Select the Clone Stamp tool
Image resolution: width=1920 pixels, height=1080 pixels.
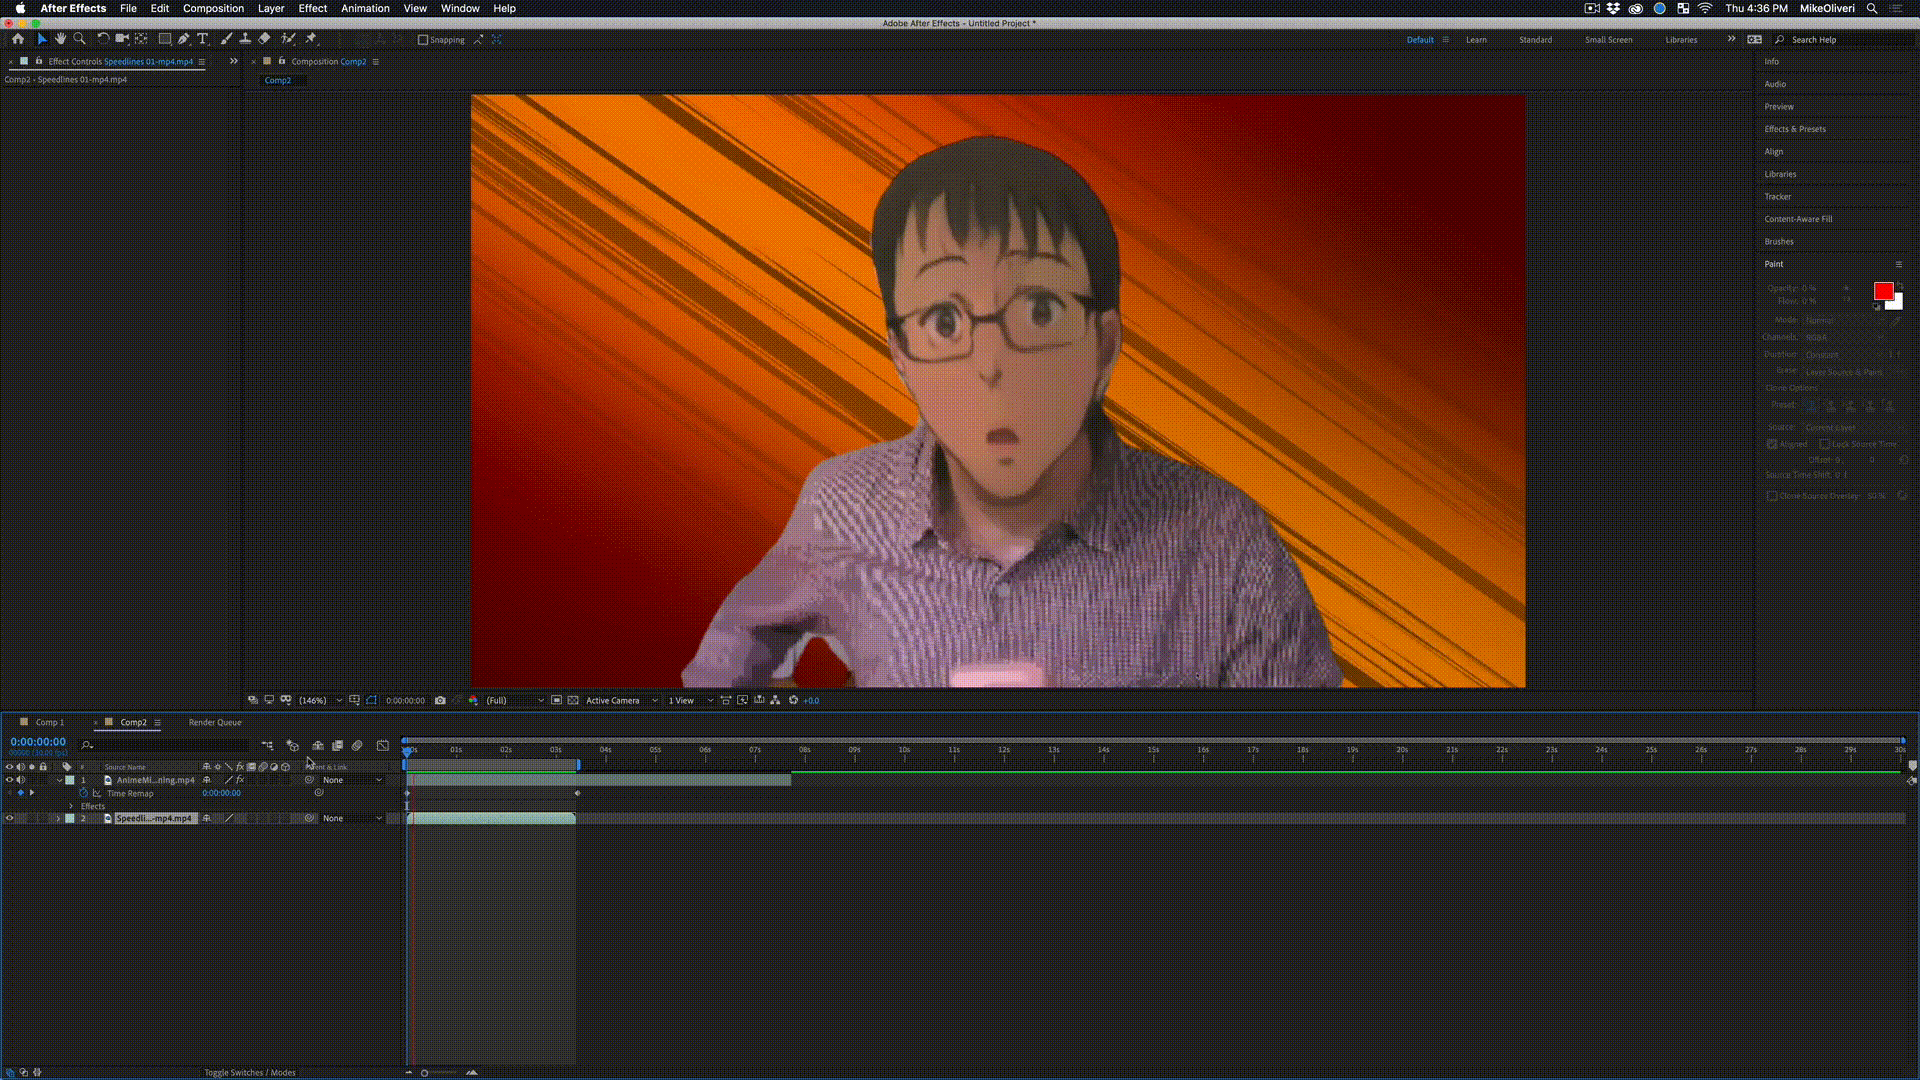click(x=245, y=39)
